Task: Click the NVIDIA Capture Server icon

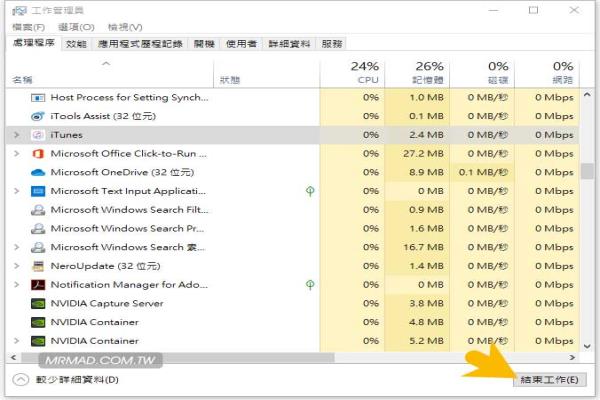Action: point(38,304)
